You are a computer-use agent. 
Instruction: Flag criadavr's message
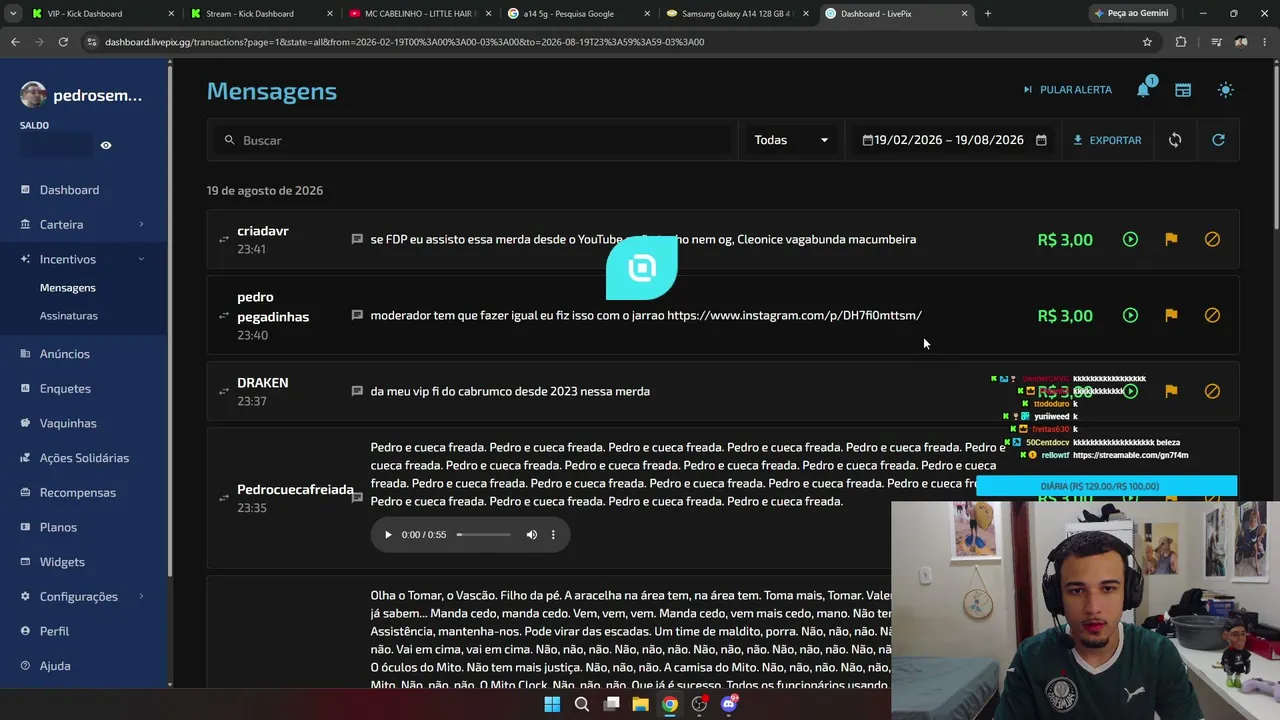(1171, 239)
